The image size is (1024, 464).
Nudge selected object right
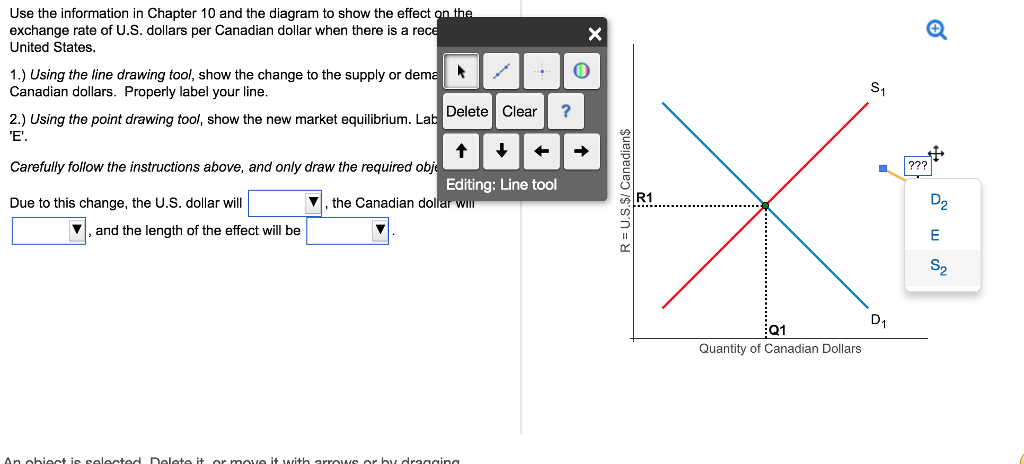coord(581,153)
